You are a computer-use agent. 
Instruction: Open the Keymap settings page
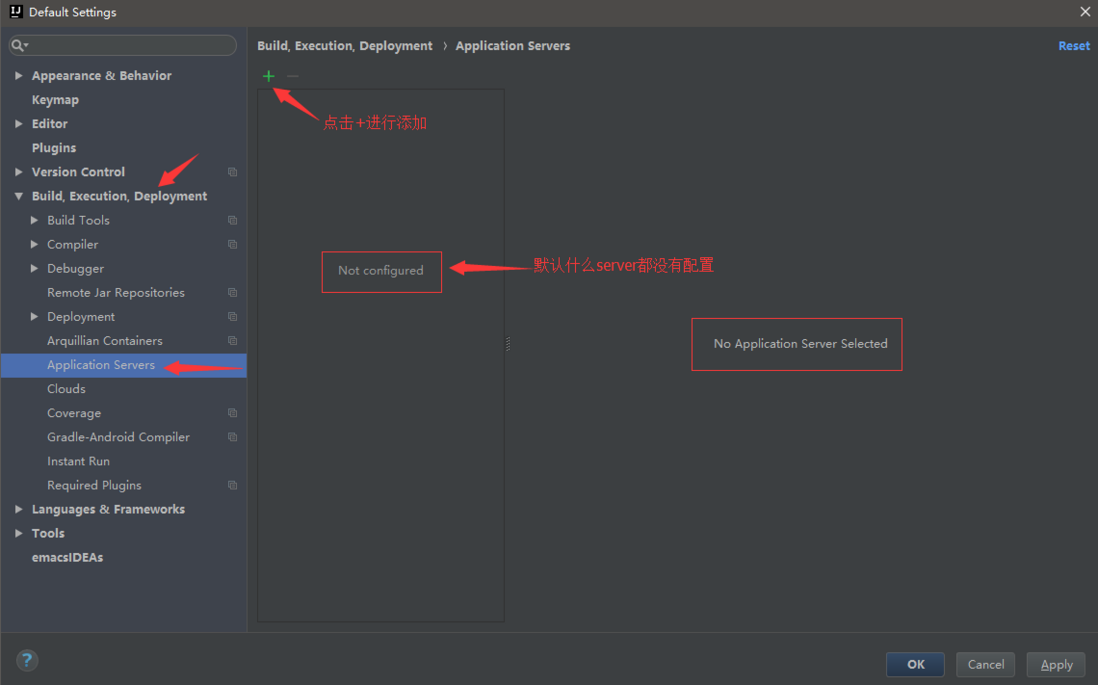[55, 100]
